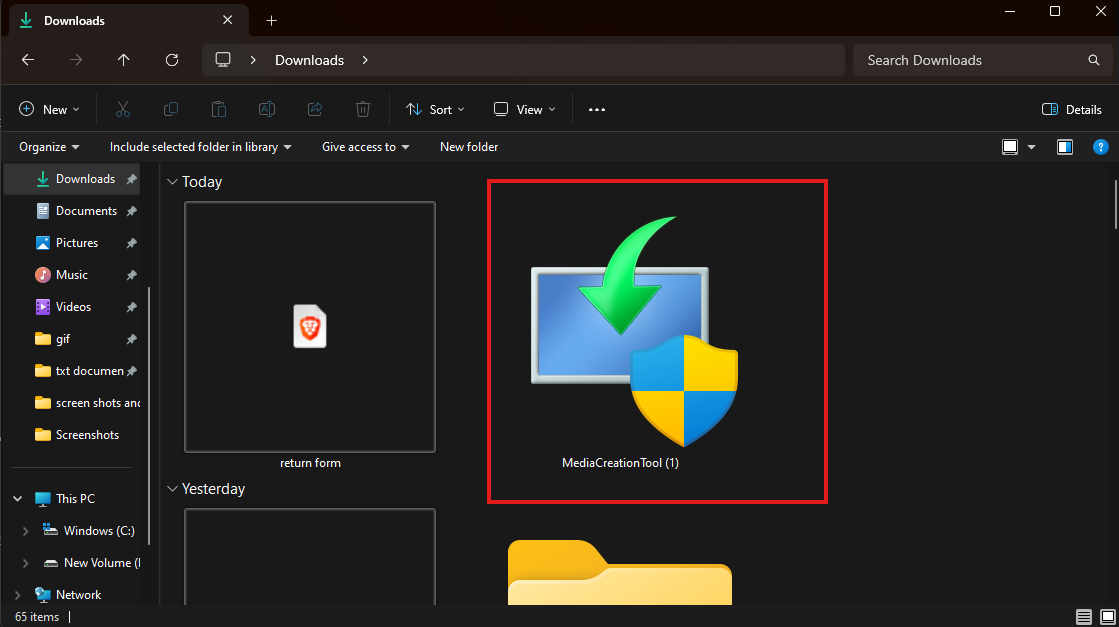Open a new tab with plus button
1119x627 pixels.
271,21
